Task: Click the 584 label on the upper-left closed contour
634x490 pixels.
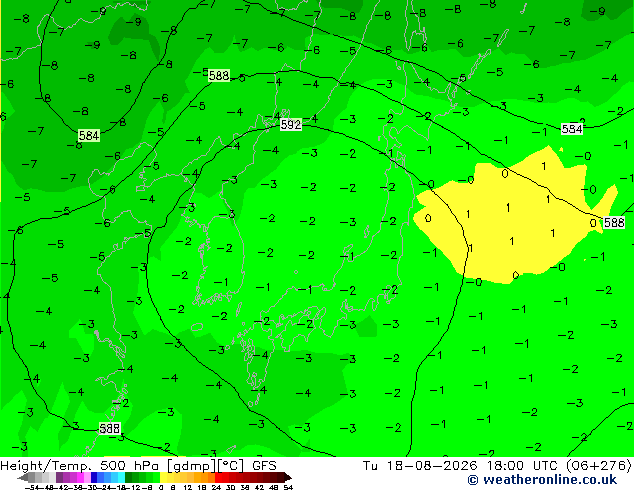Action: [x=89, y=135]
